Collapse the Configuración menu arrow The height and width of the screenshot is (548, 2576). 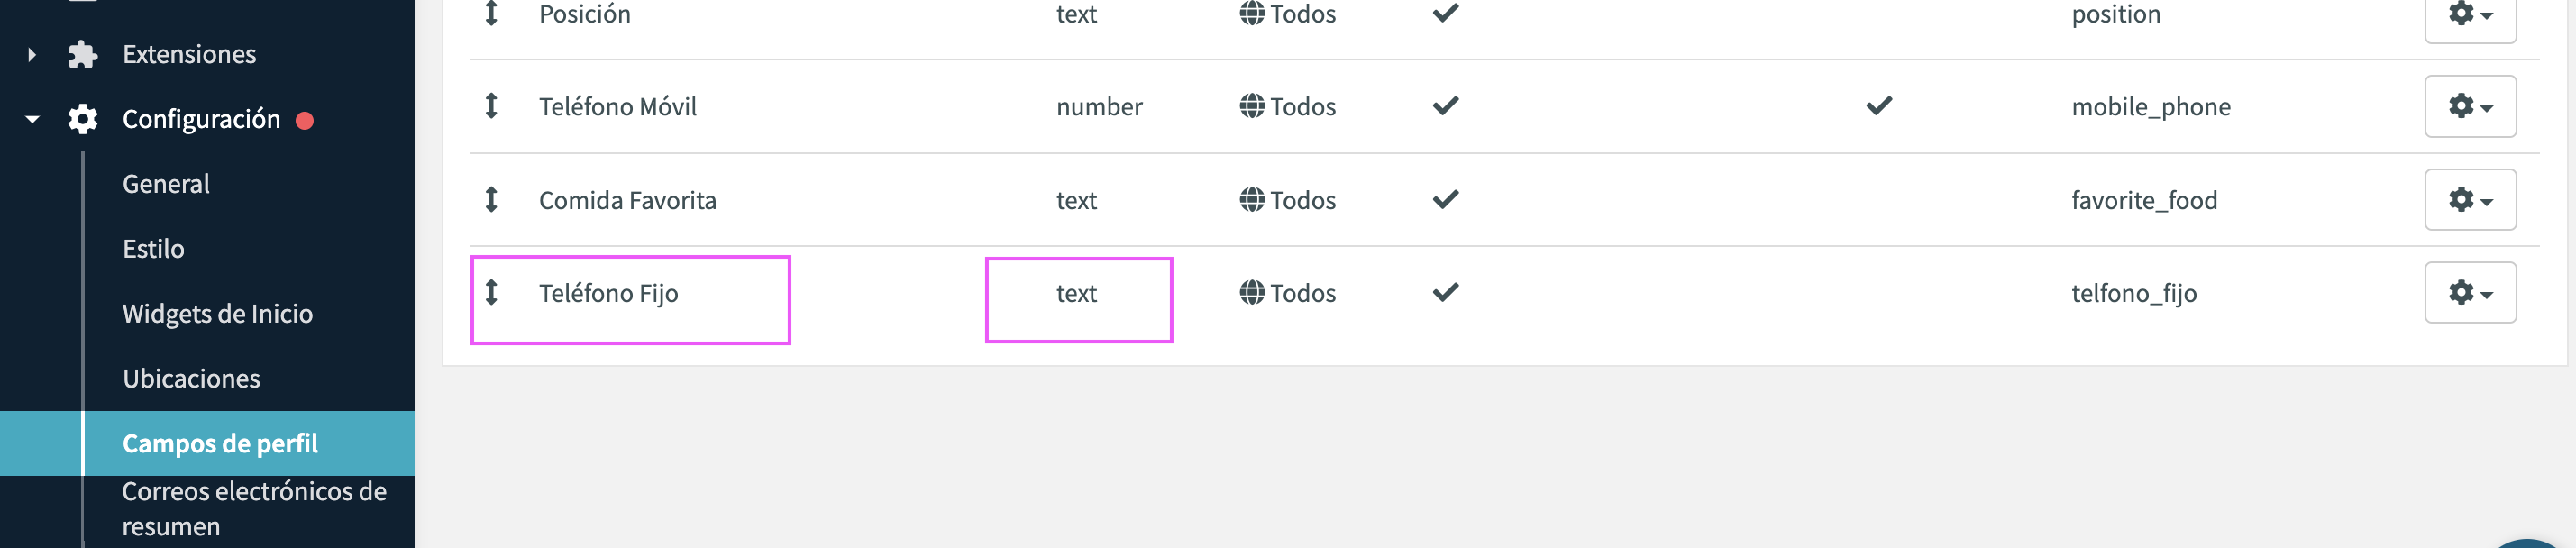[32, 119]
